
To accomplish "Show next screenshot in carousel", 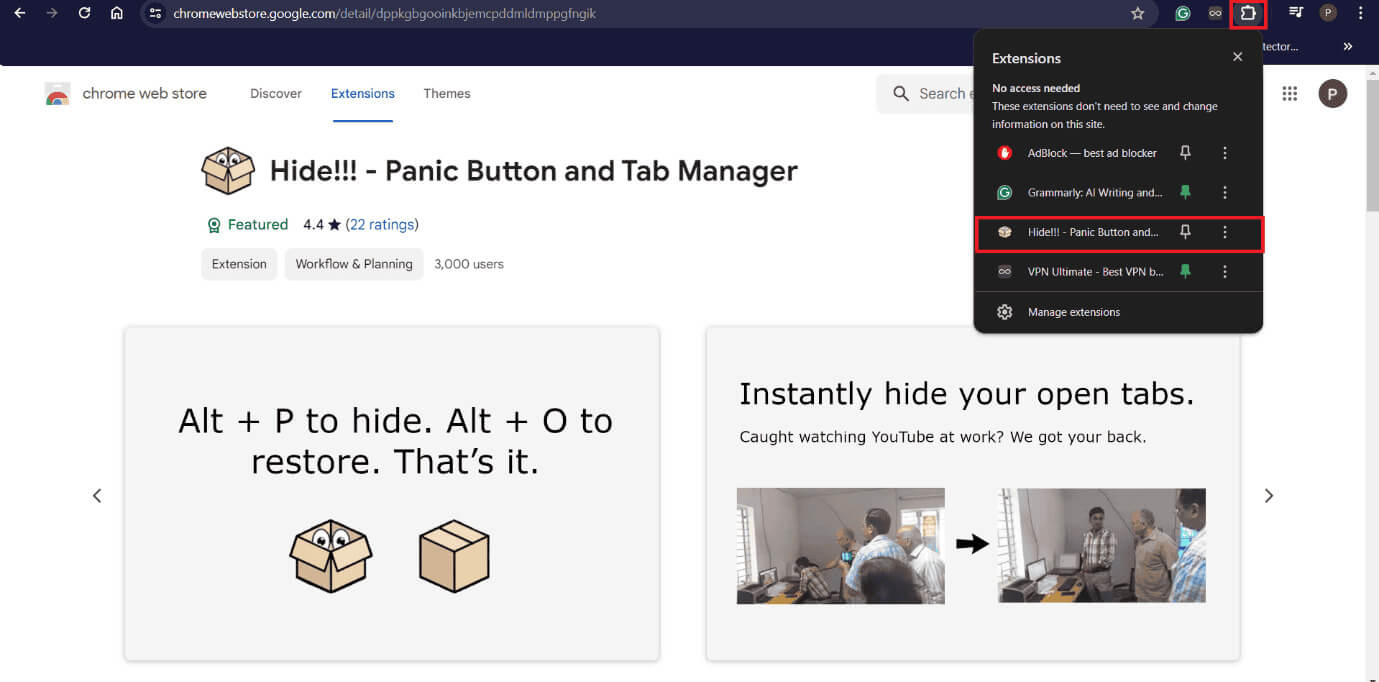I will pos(1269,495).
